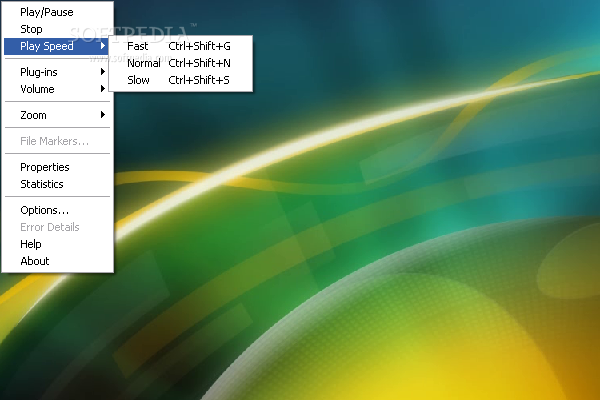Open the About entry
The image size is (600, 400).
click(57, 261)
